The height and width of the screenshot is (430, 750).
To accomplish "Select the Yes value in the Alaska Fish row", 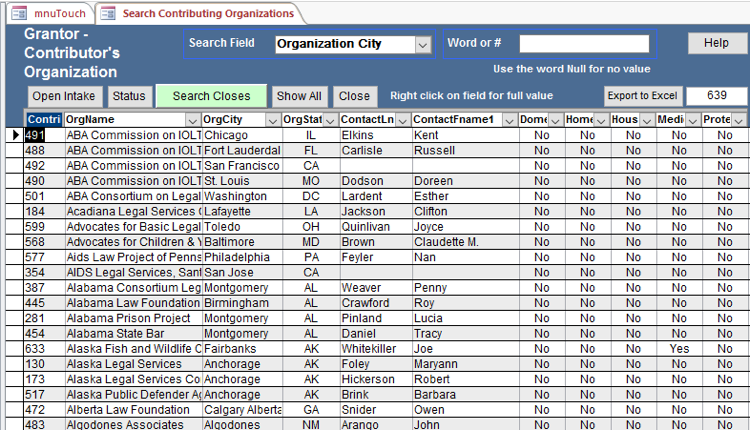I will click(679, 349).
